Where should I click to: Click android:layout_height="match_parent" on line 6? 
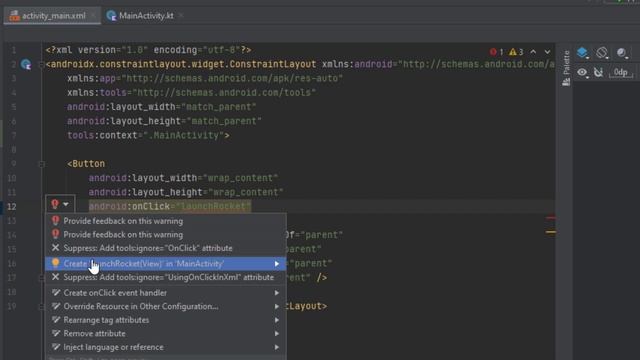point(164,121)
